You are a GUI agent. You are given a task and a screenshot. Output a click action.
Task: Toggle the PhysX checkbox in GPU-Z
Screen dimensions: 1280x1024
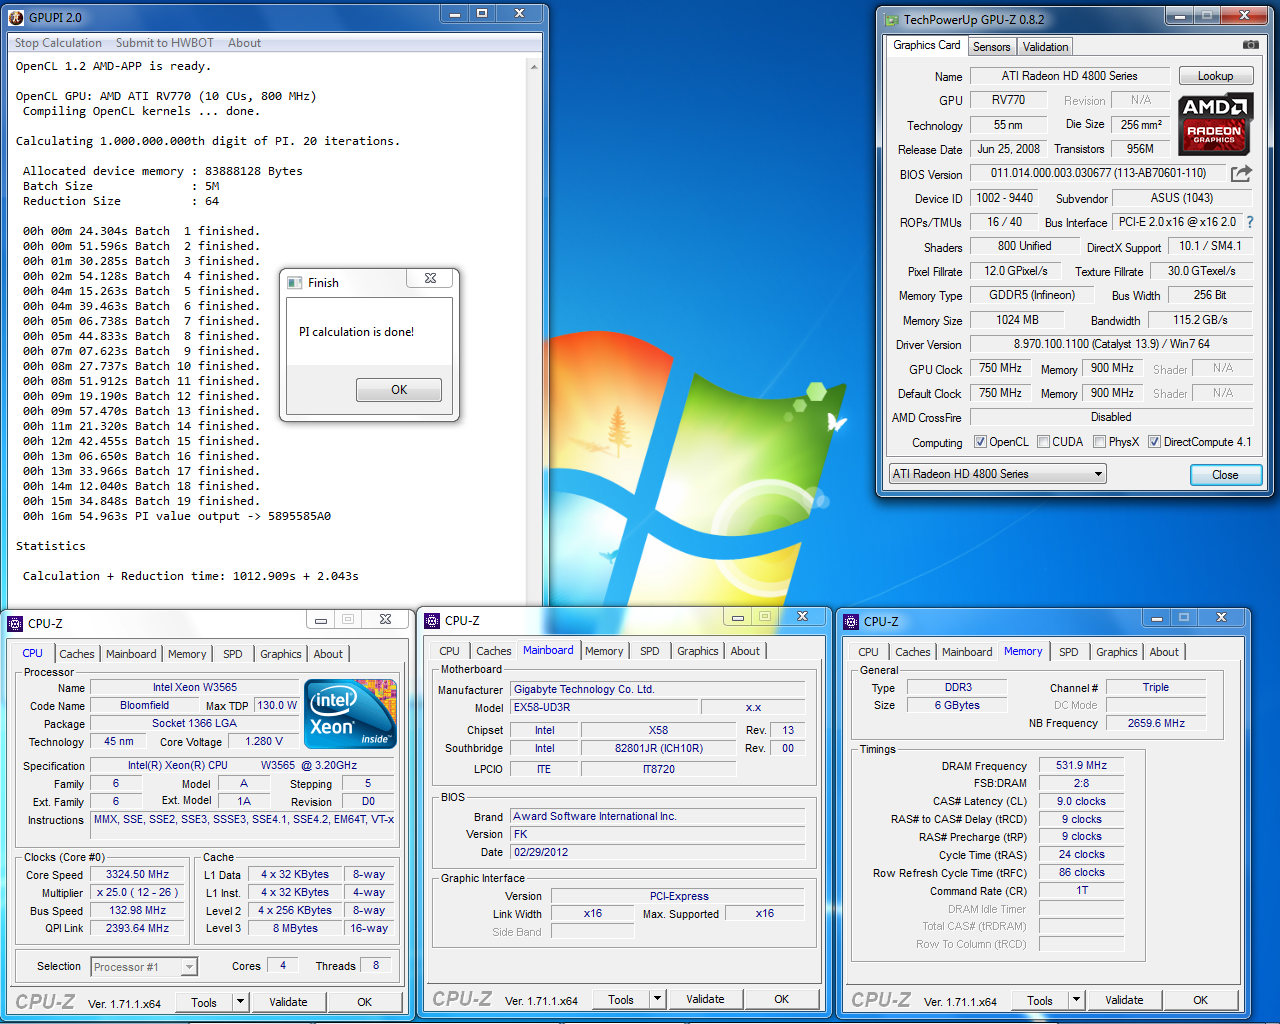[x=1099, y=442]
